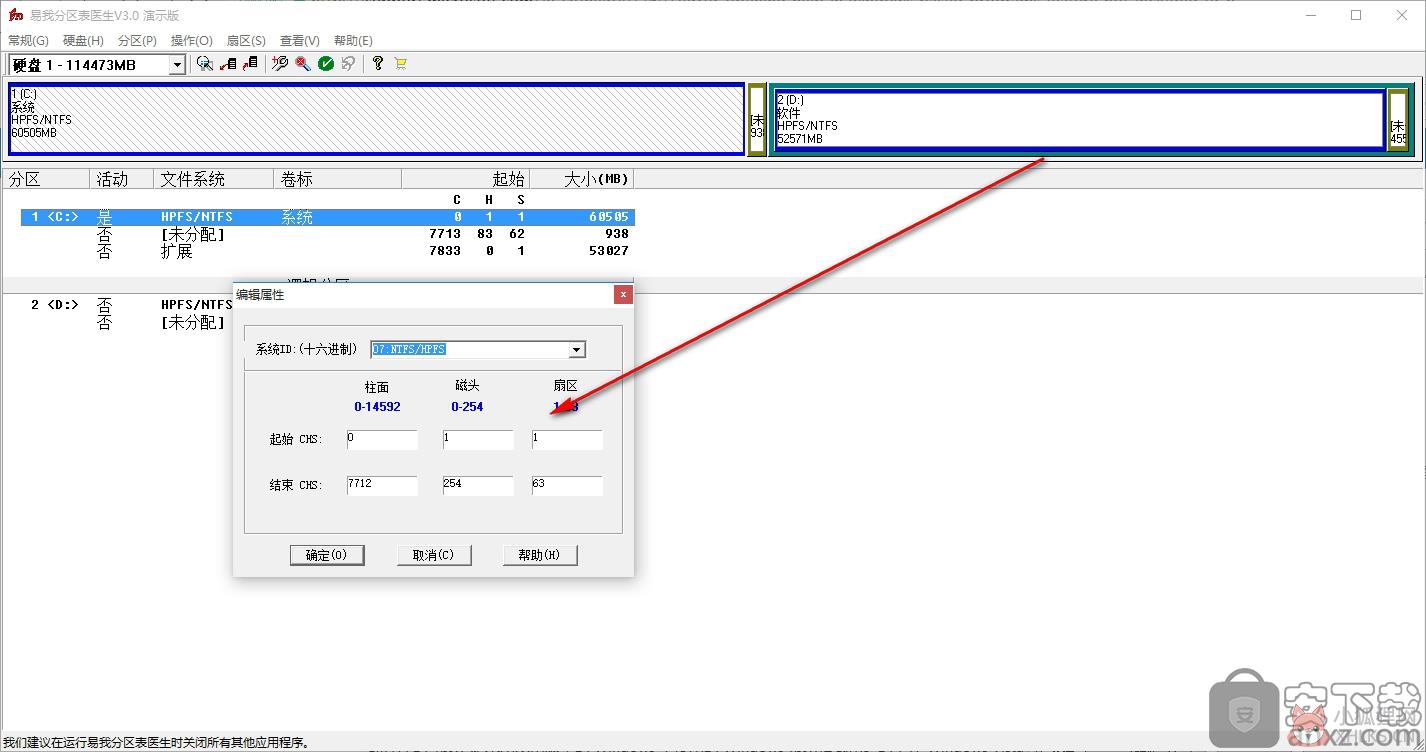Click the 结束 CHS cylinder field 7712

click(382, 486)
